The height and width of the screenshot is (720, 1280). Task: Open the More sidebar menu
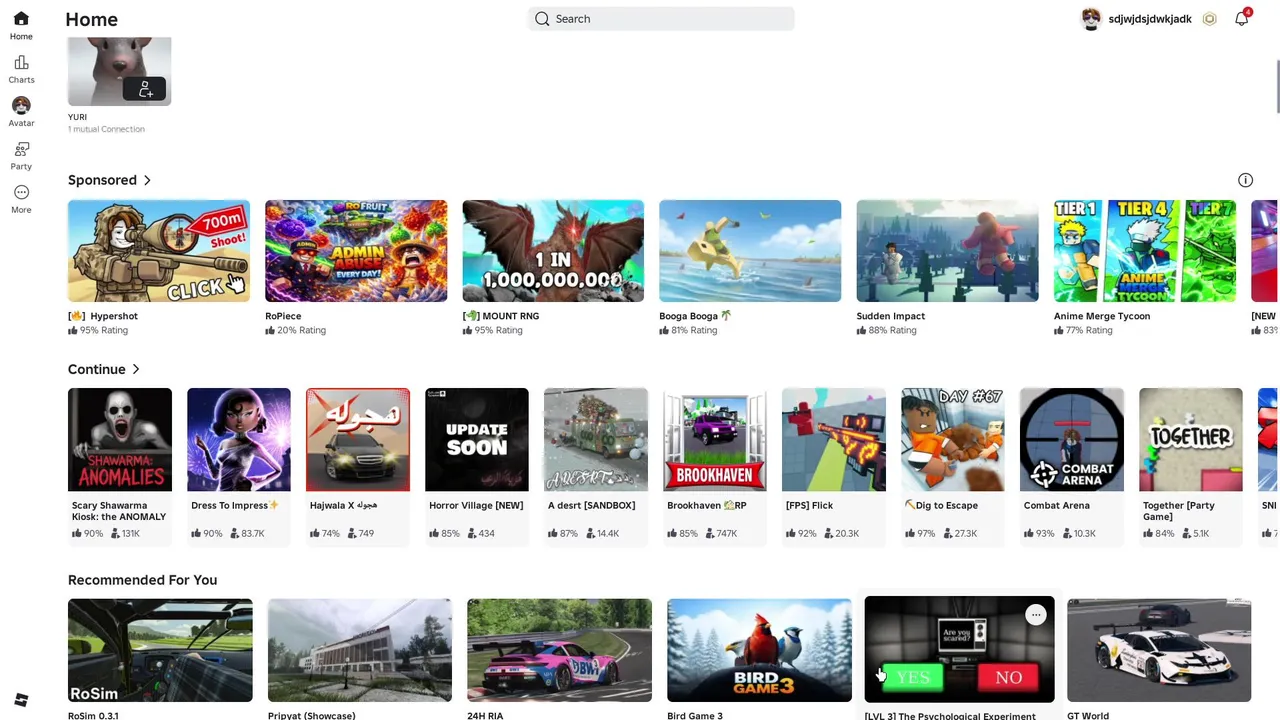point(21,192)
